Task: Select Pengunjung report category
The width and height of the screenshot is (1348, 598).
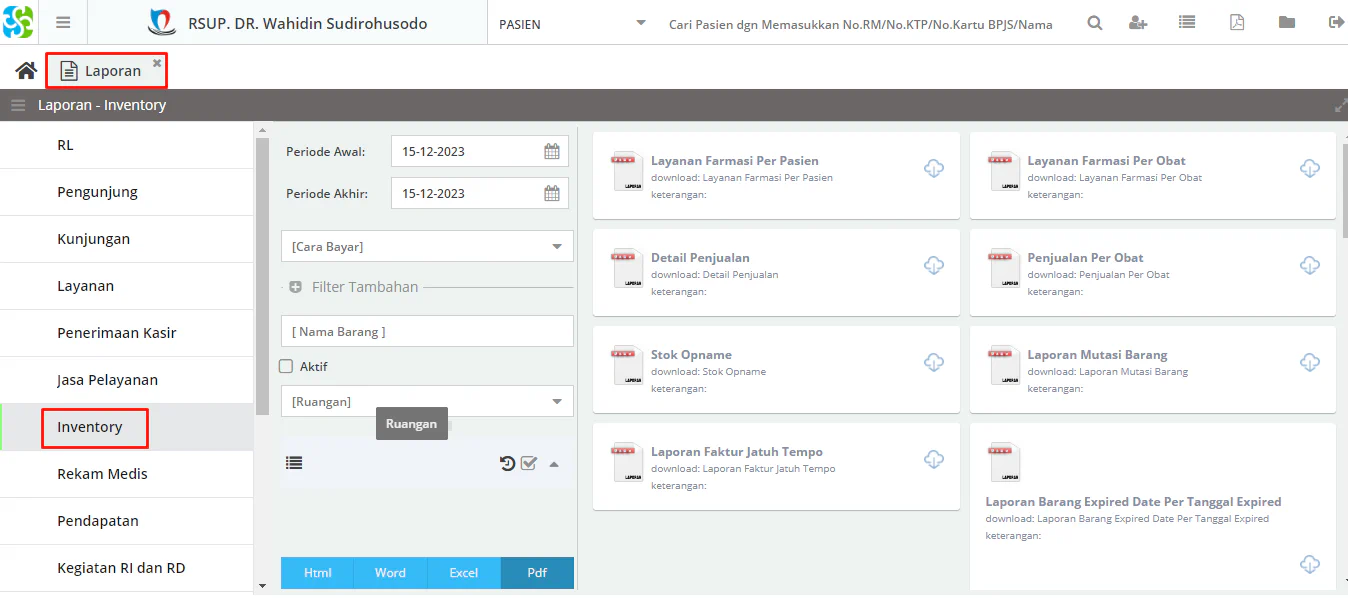Action: click(x=126, y=192)
